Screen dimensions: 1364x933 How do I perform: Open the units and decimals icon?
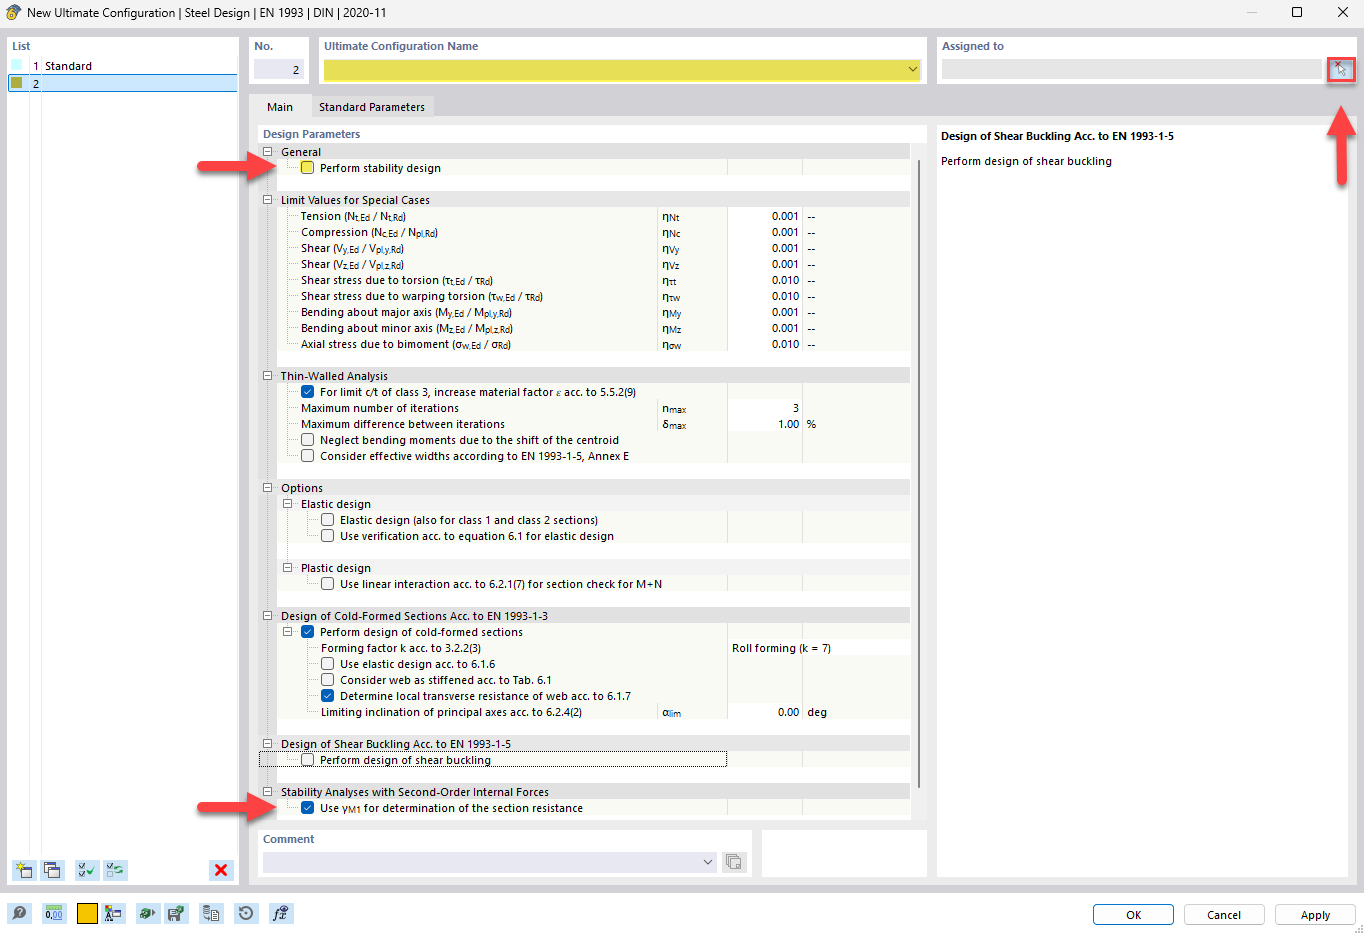coord(54,913)
